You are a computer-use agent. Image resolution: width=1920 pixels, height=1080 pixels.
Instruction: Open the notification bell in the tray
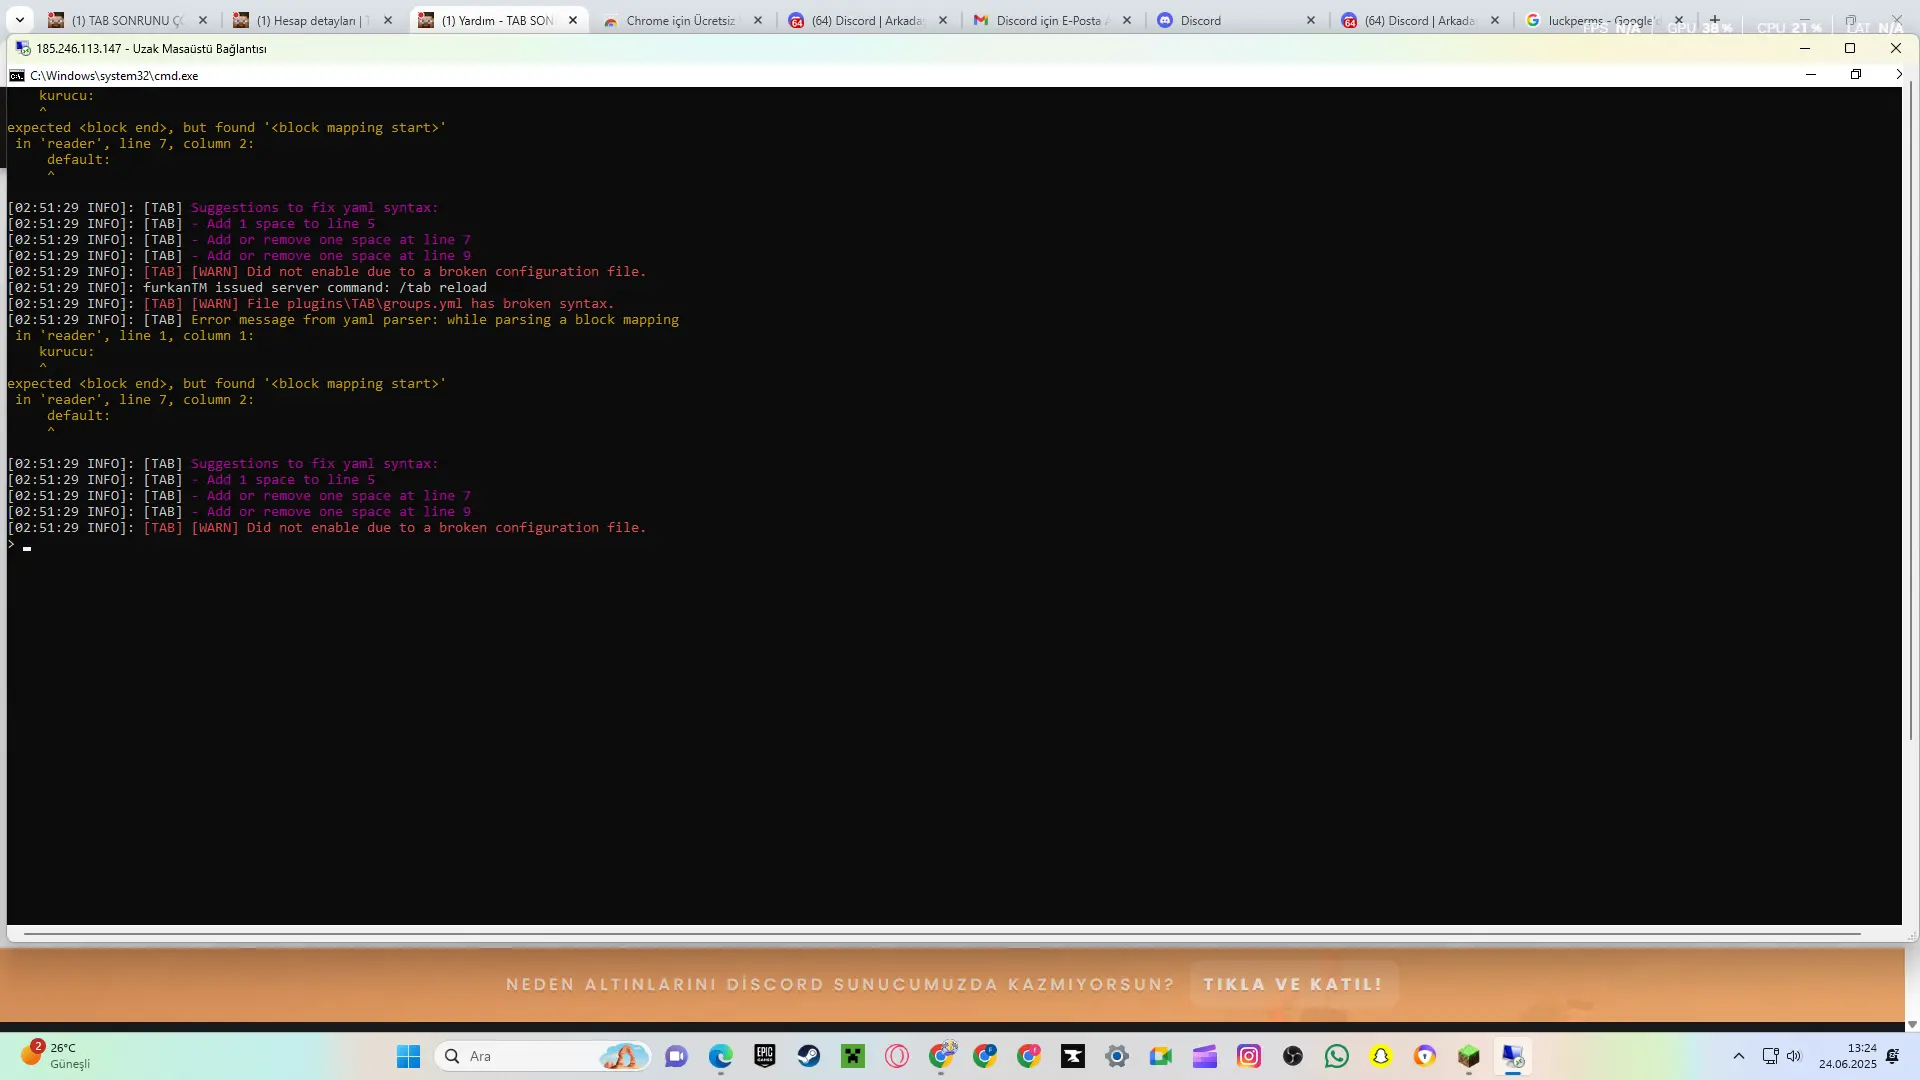click(x=1892, y=1056)
